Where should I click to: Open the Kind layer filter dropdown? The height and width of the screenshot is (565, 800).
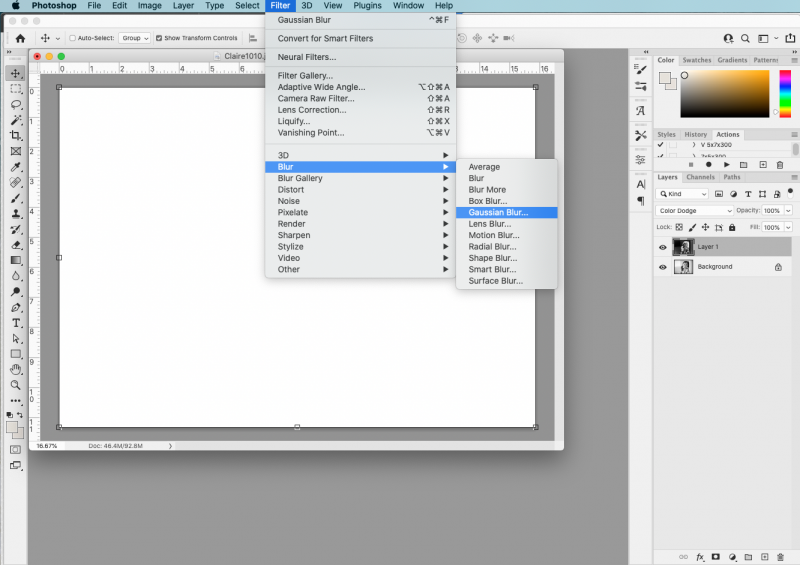(x=682, y=194)
